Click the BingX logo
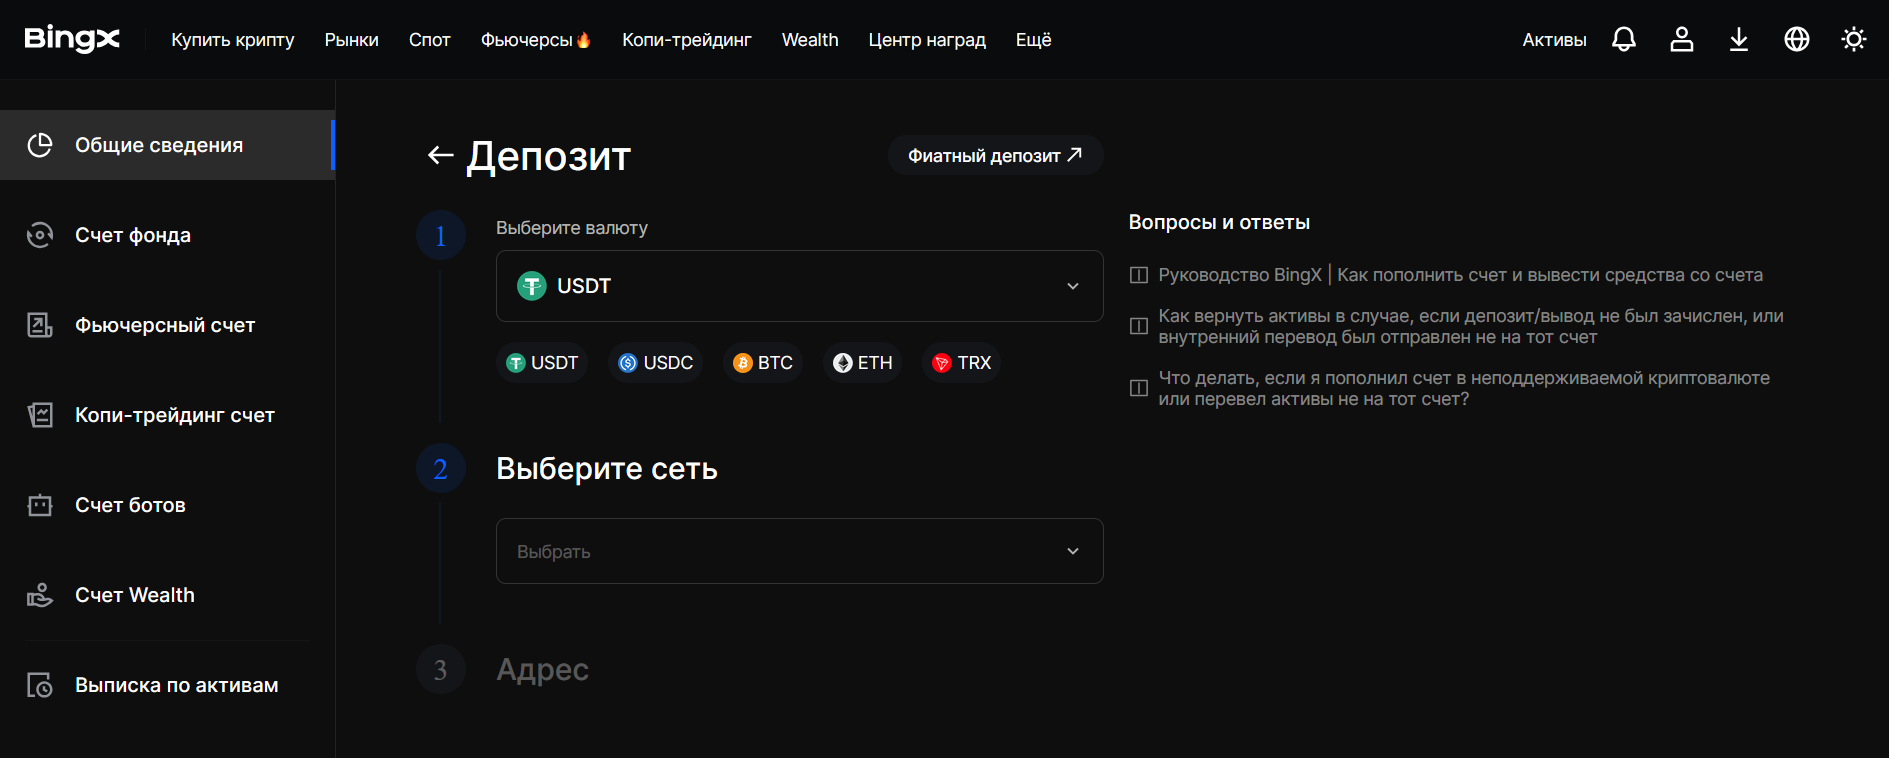This screenshot has width=1889, height=758. tap(72, 39)
